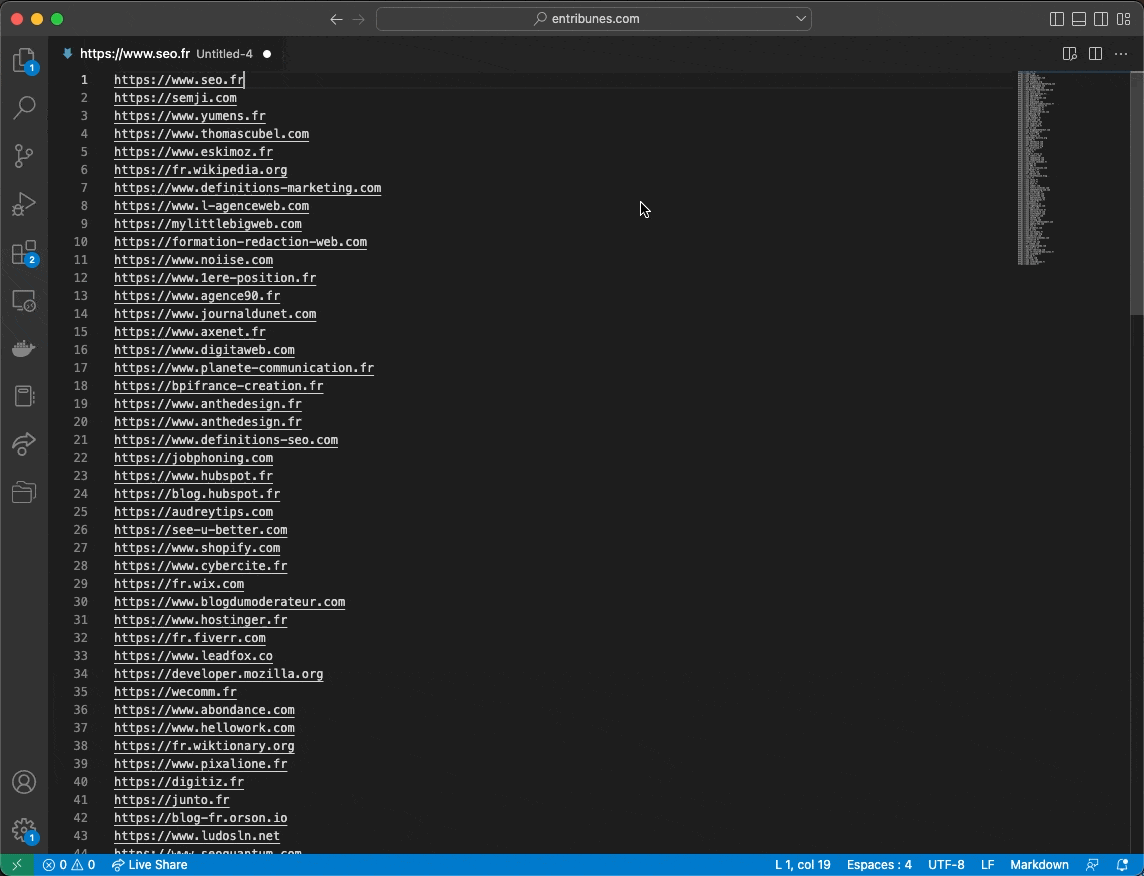Close the unsaved Untitled-4 tab dot
Image resolution: width=1144 pixels, height=876 pixels.
click(x=267, y=54)
